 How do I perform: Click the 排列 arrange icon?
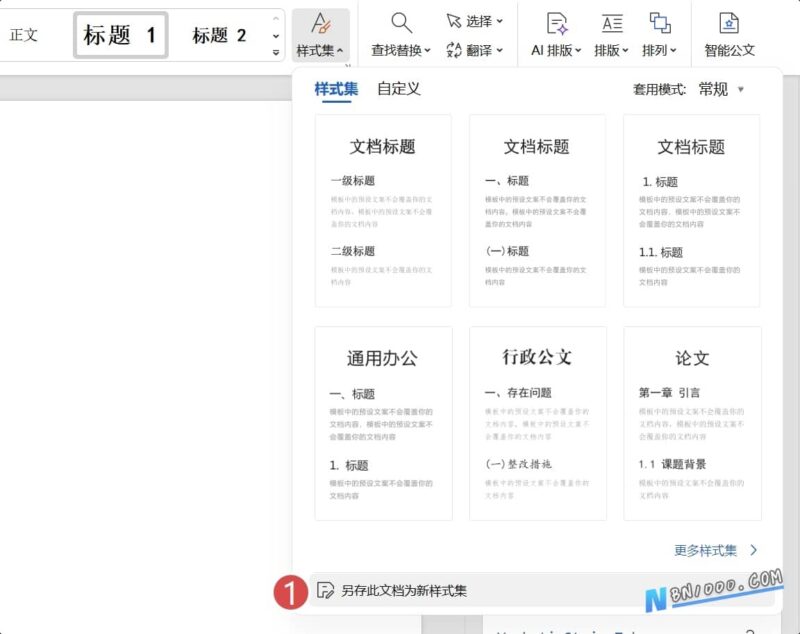coord(660,23)
